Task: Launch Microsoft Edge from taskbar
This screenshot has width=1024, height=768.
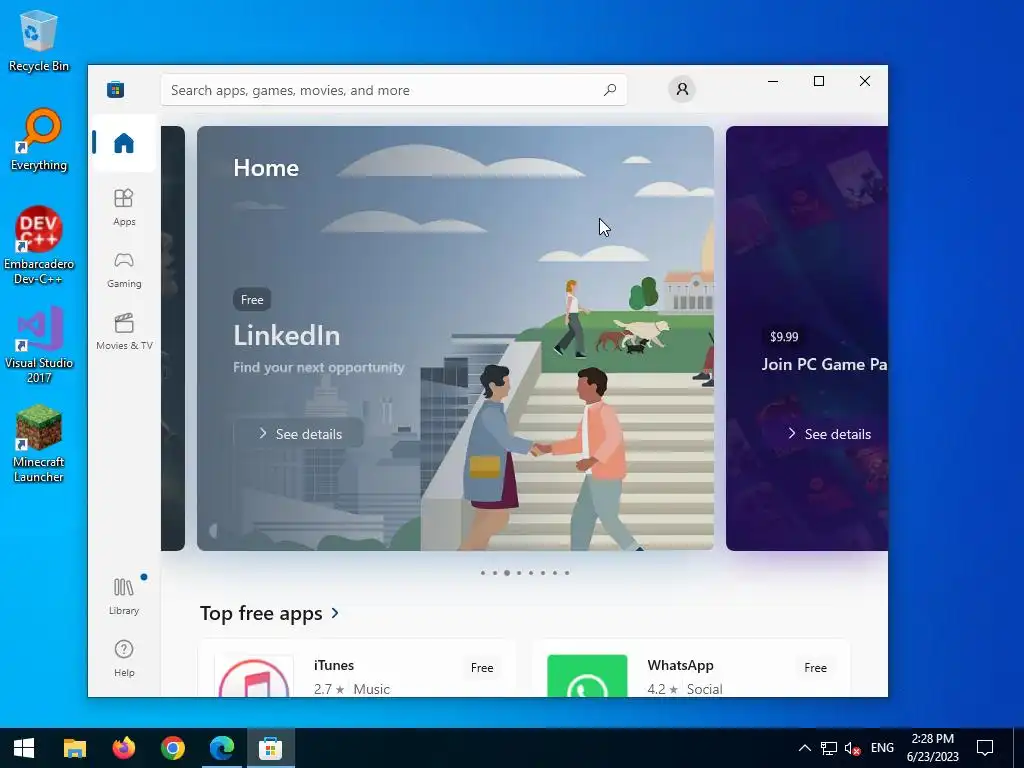Action: (x=221, y=748)
